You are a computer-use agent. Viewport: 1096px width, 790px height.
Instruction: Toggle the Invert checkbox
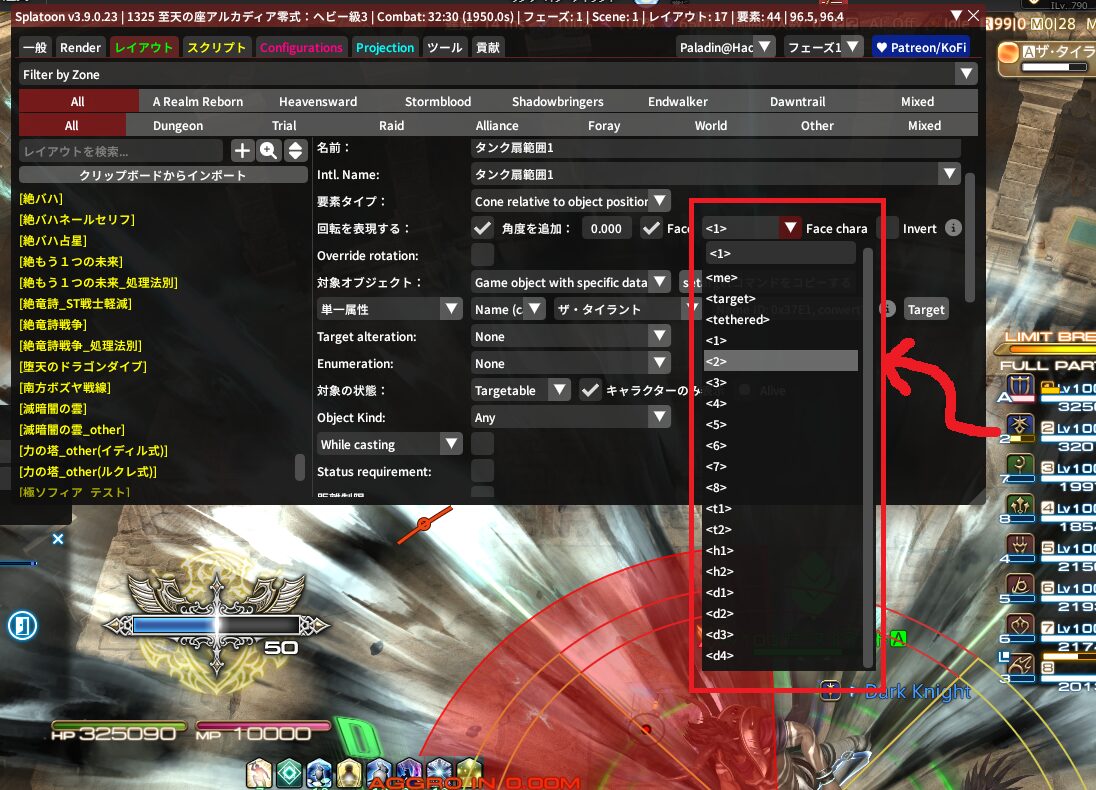pyautogui.click(x=887, y=228)
